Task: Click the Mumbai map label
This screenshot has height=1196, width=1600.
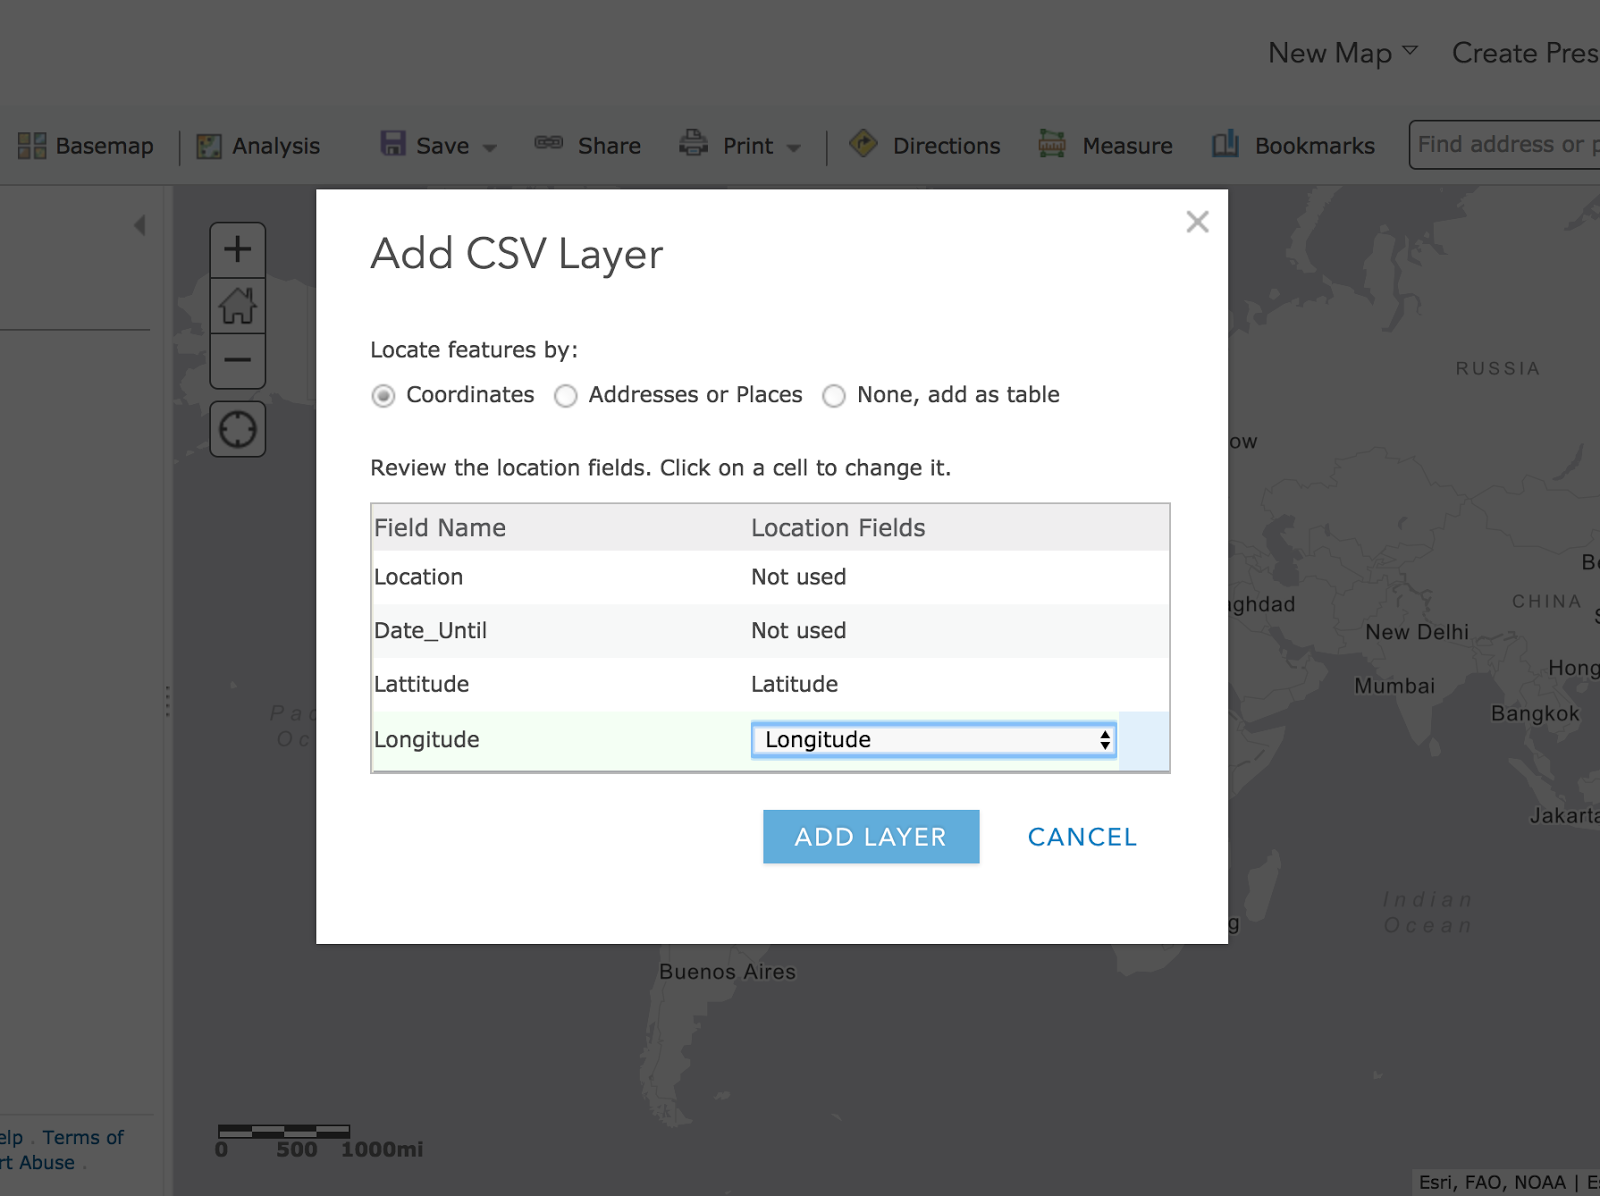Action: (1395, 686)
